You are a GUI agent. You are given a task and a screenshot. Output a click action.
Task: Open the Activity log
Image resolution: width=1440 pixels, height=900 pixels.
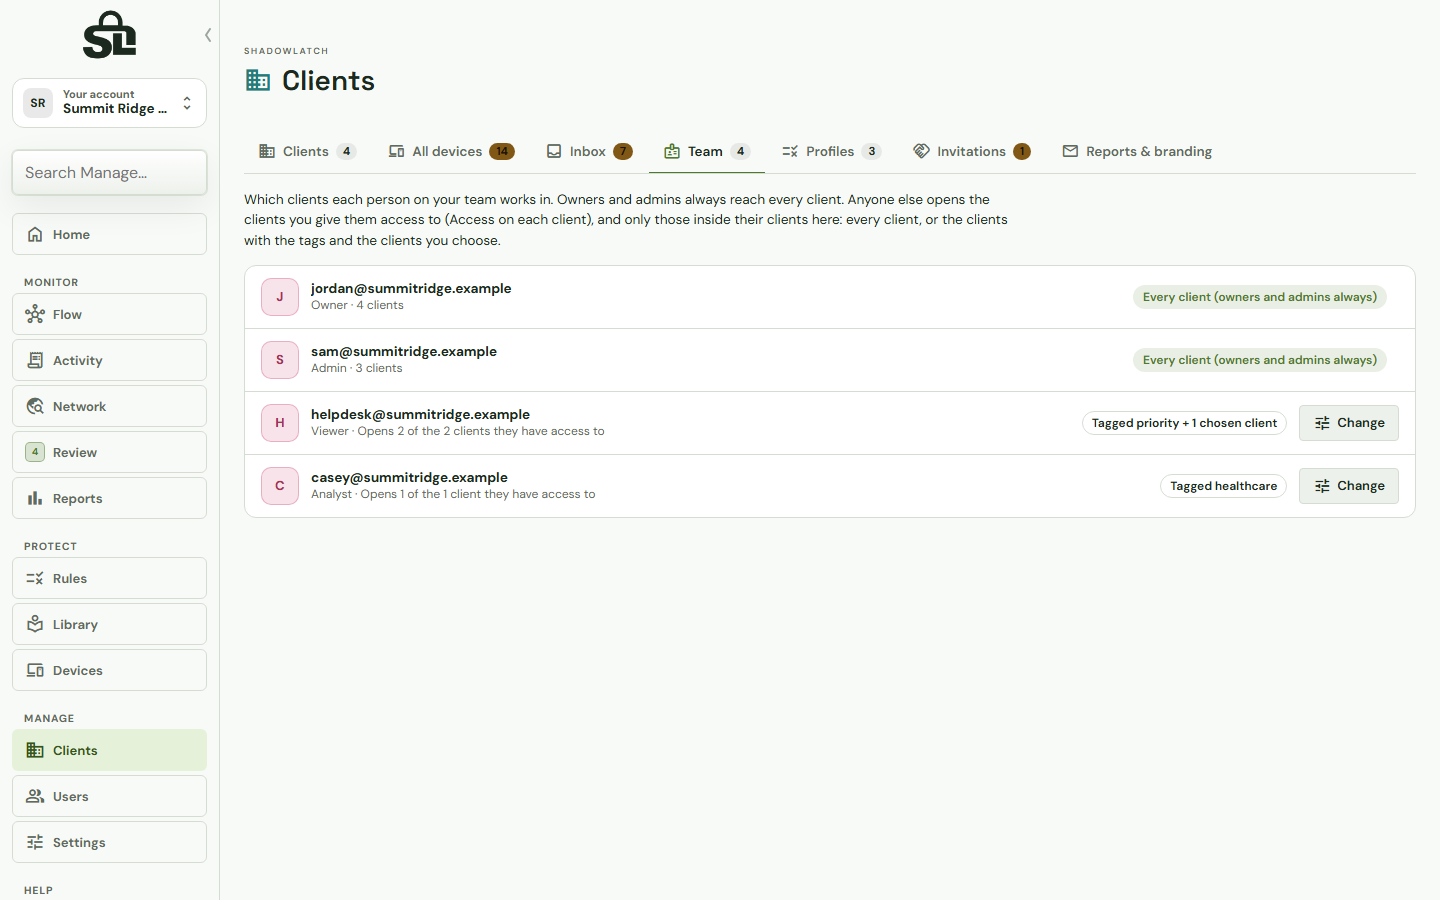(x=109, y=360)
